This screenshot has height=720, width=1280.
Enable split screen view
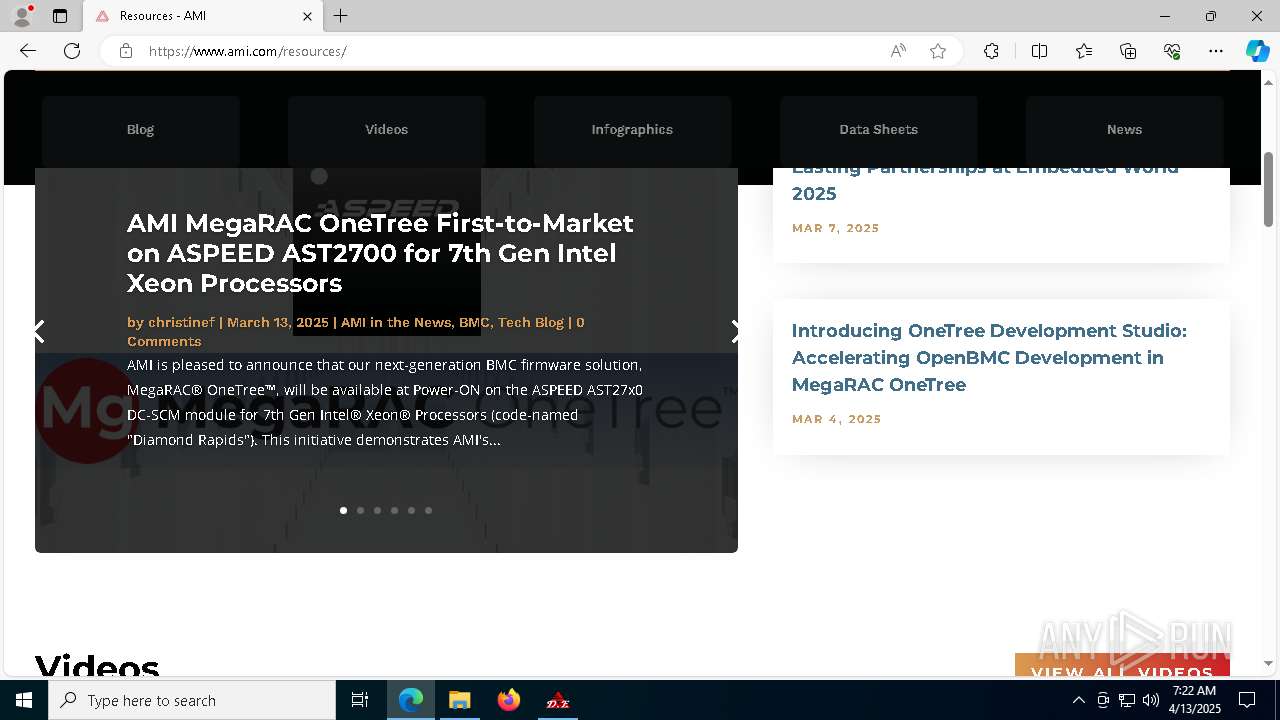1039,51
